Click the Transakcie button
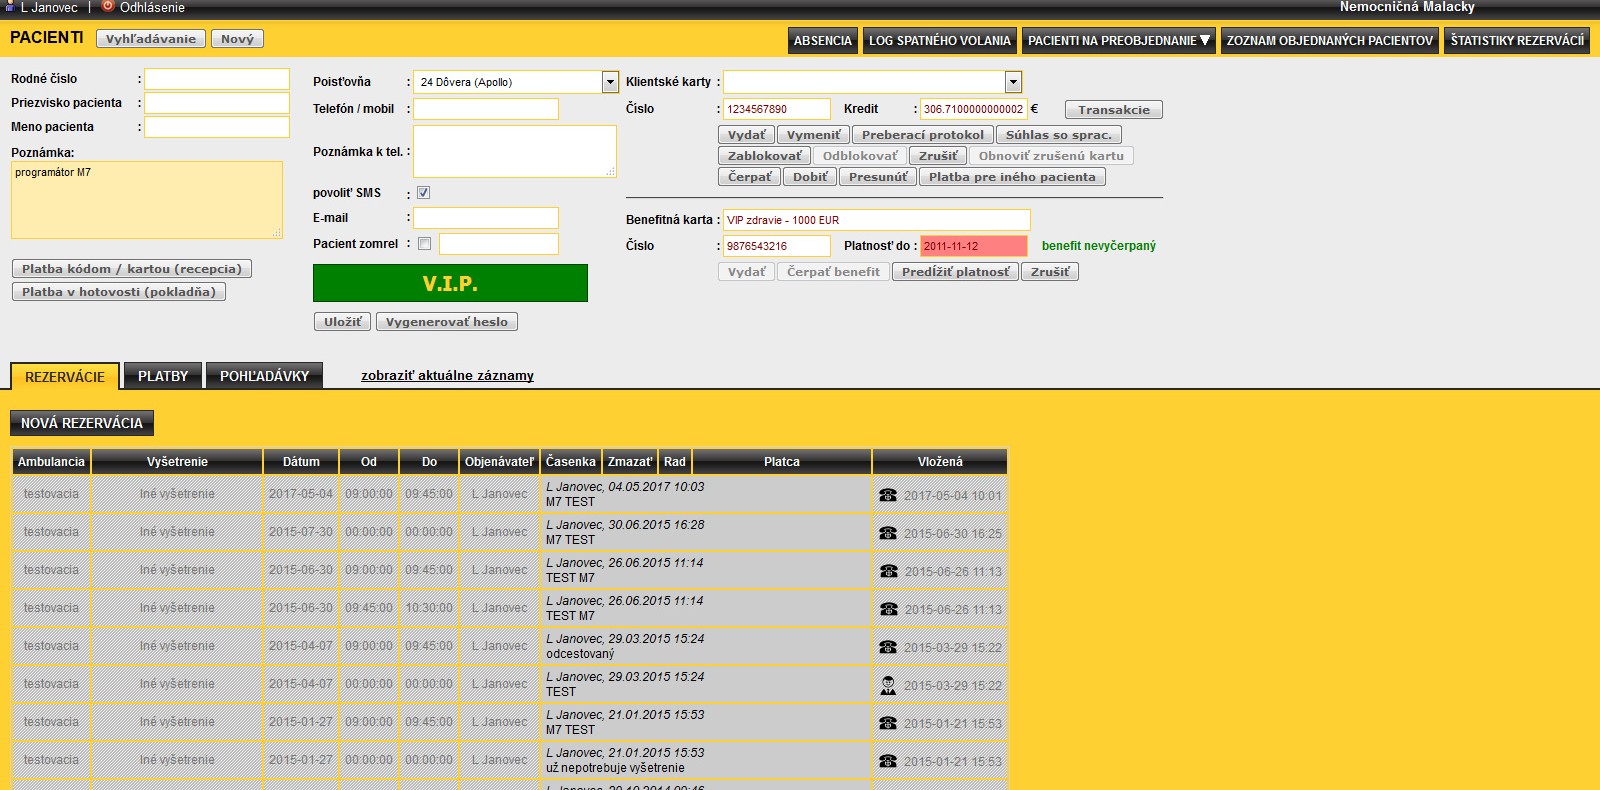The width and height of the screenshot is (1600, 790). 1113,110
